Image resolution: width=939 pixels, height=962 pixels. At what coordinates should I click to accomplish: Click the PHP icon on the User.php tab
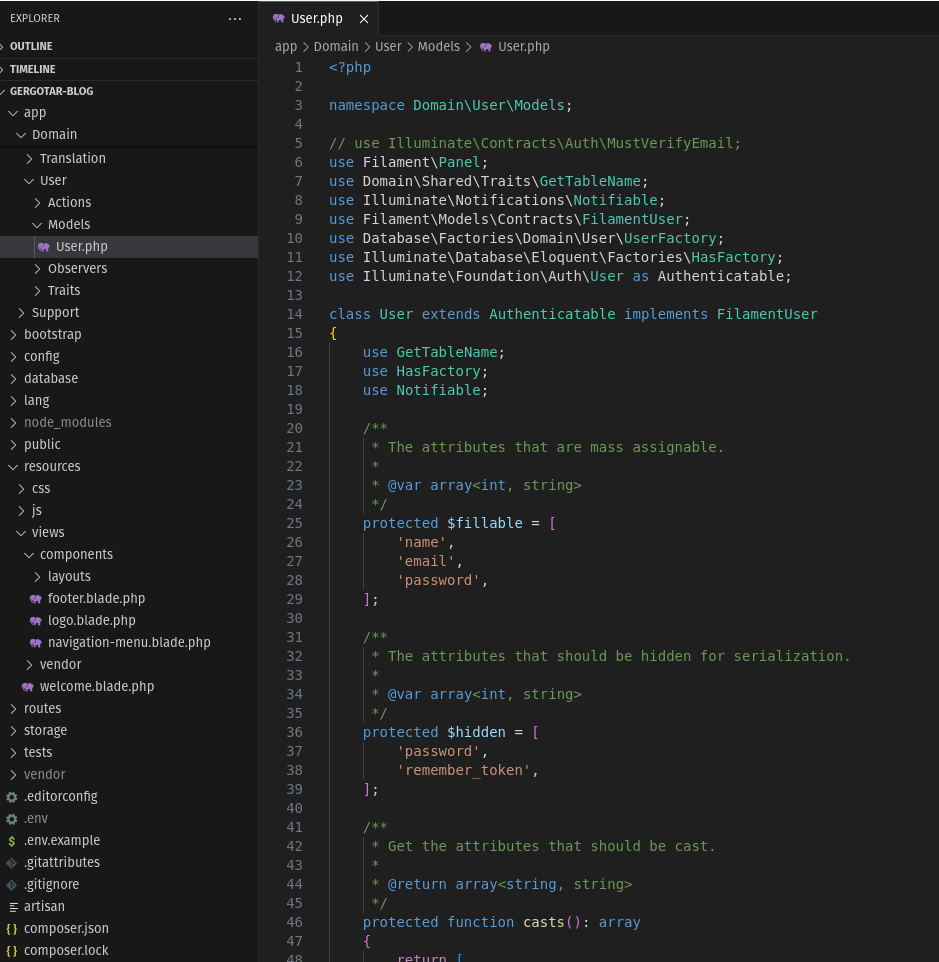(280, 18)
